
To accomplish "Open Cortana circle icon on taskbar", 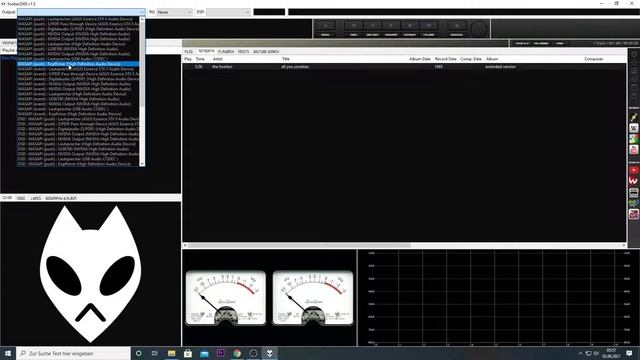I will coord(139,353).
